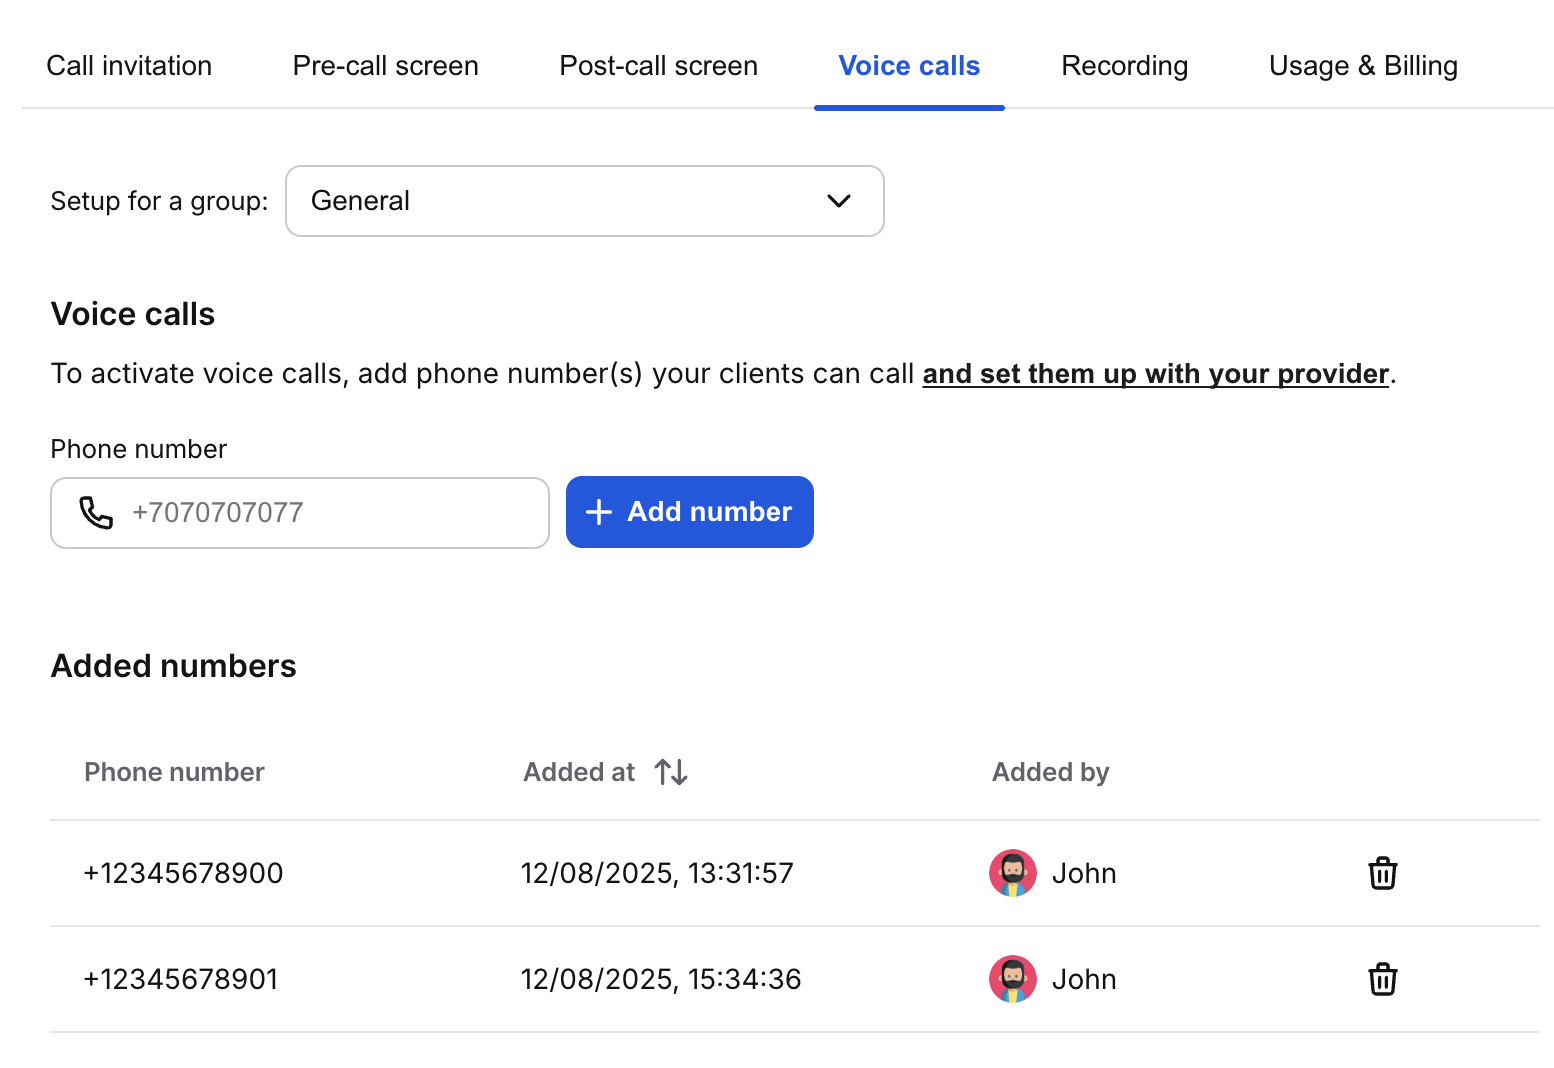
Task: Delete the +12345678901 number with trash icon
Action: click(1382, 979)
